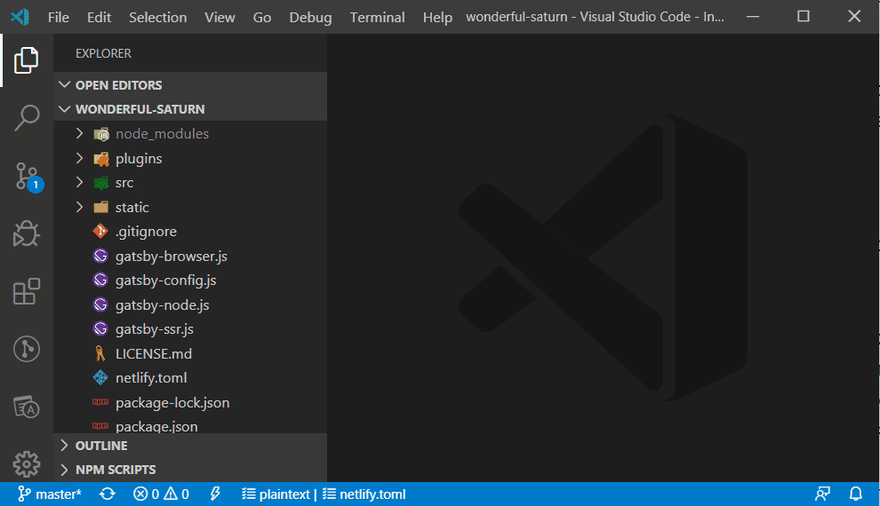Open the Search view icon

[x=26, y=118]
